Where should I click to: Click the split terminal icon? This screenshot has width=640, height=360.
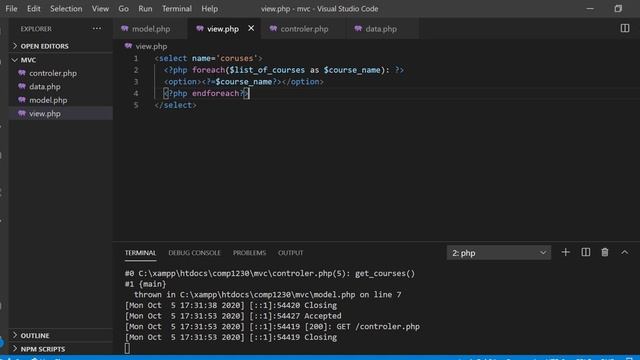tap(586, 253)
